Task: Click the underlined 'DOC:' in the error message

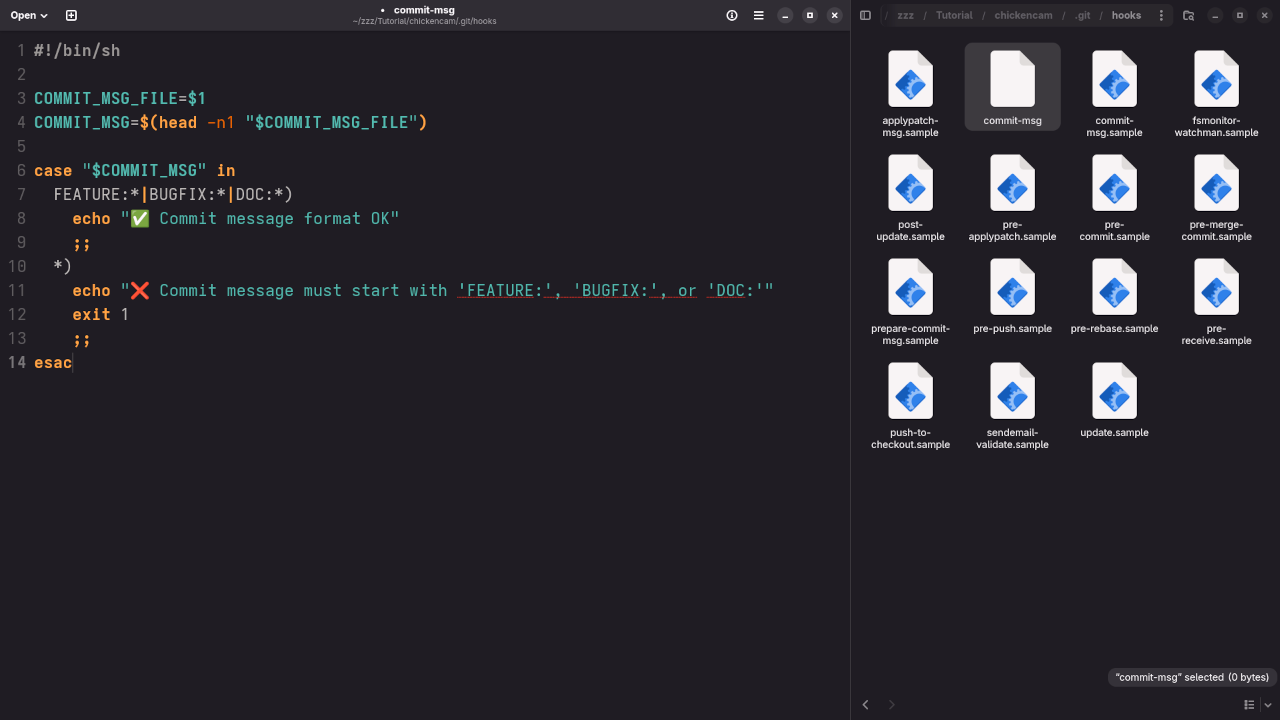Action: (x=736, y=290)
